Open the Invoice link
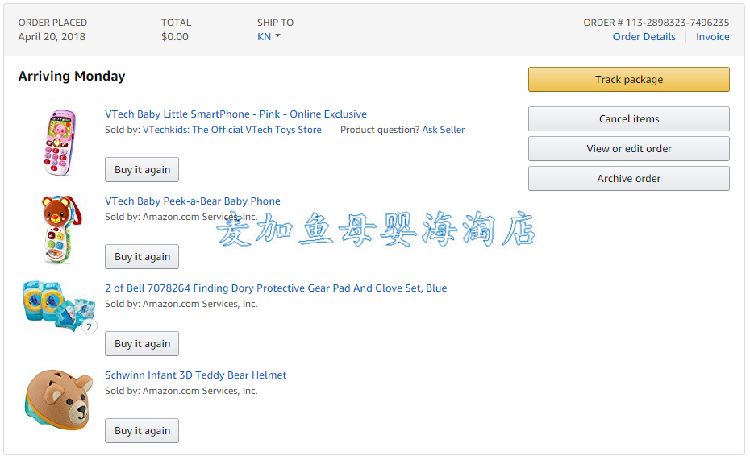750x456 pixels. click(712, 36)
